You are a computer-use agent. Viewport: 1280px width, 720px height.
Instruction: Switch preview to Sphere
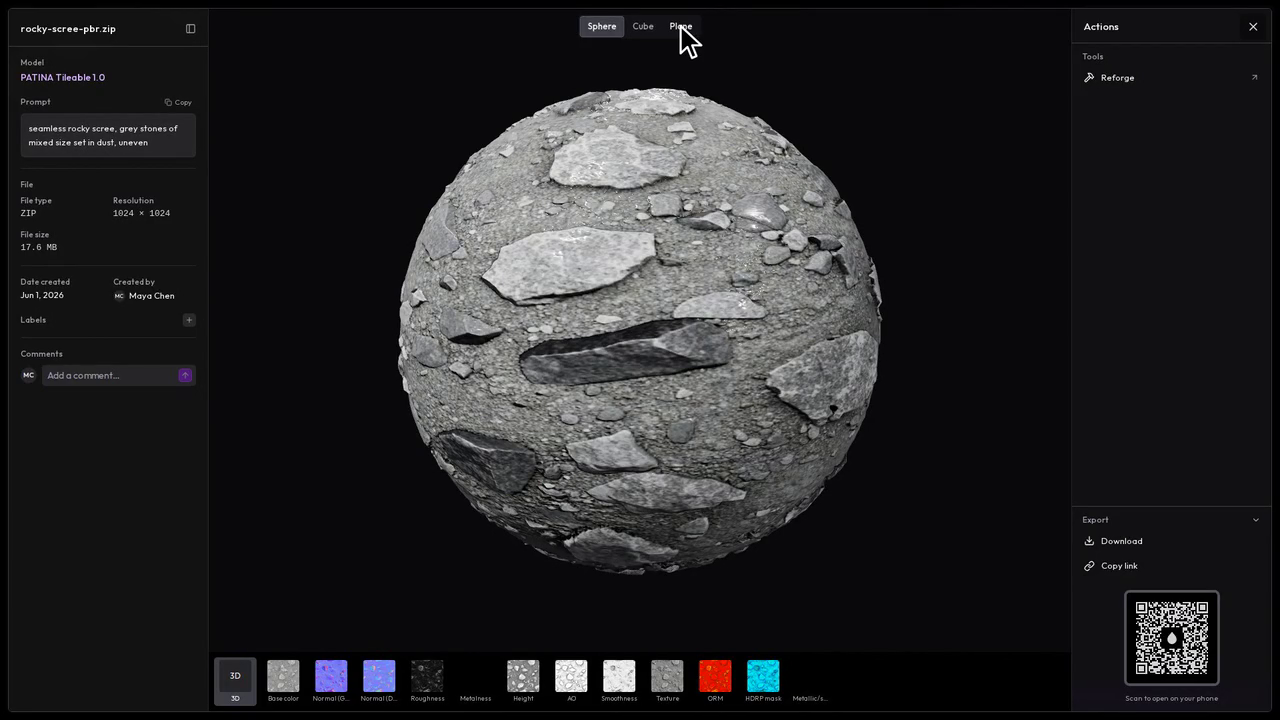tap(602, 26)
